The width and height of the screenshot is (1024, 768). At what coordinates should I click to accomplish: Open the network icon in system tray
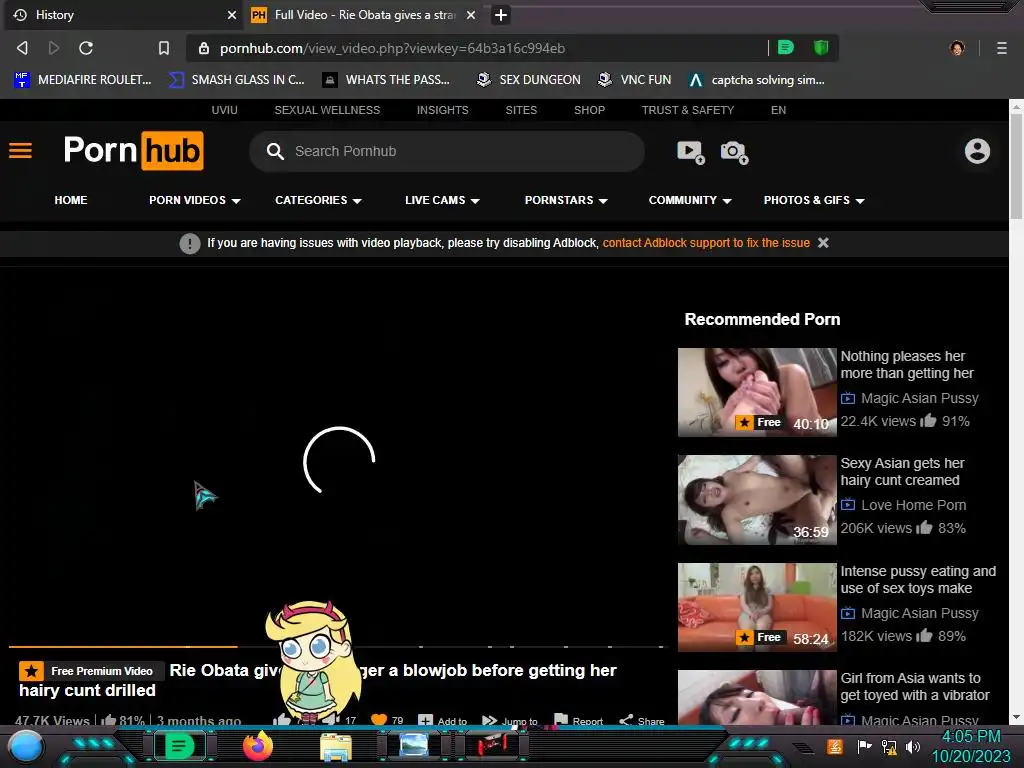889,746
